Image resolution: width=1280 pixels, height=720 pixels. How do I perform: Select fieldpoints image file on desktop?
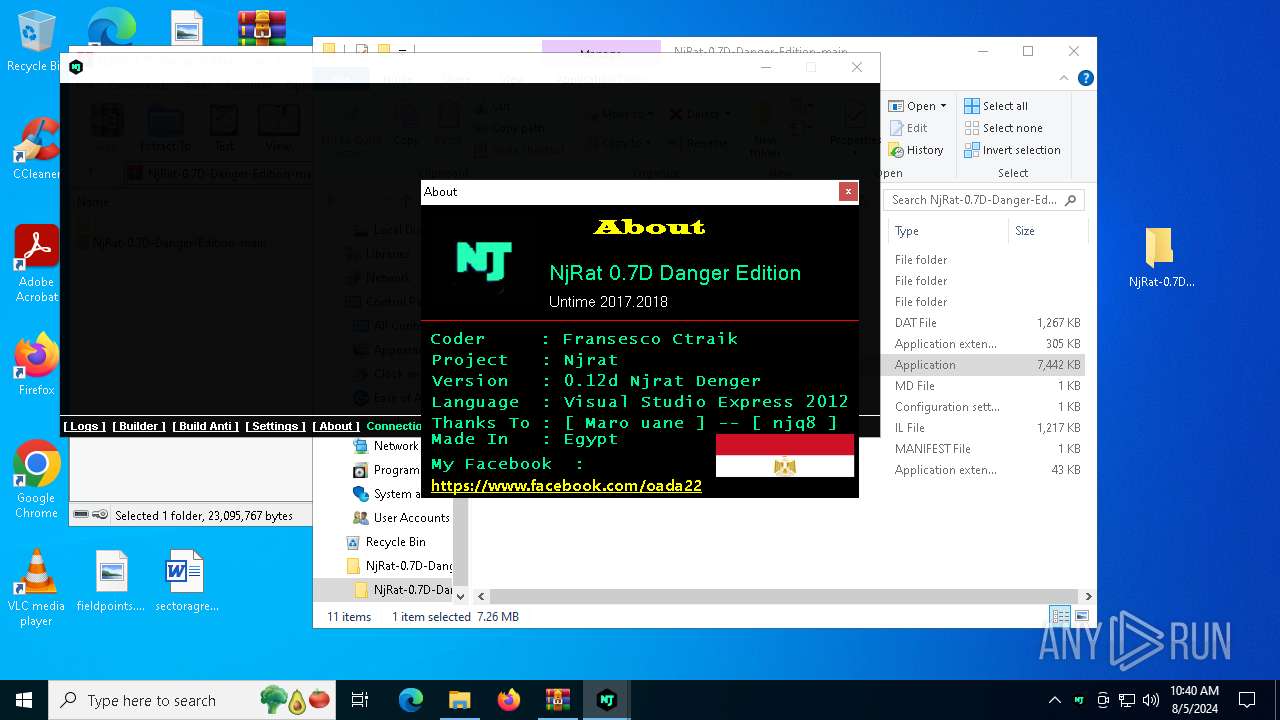[x=111, y=581]
